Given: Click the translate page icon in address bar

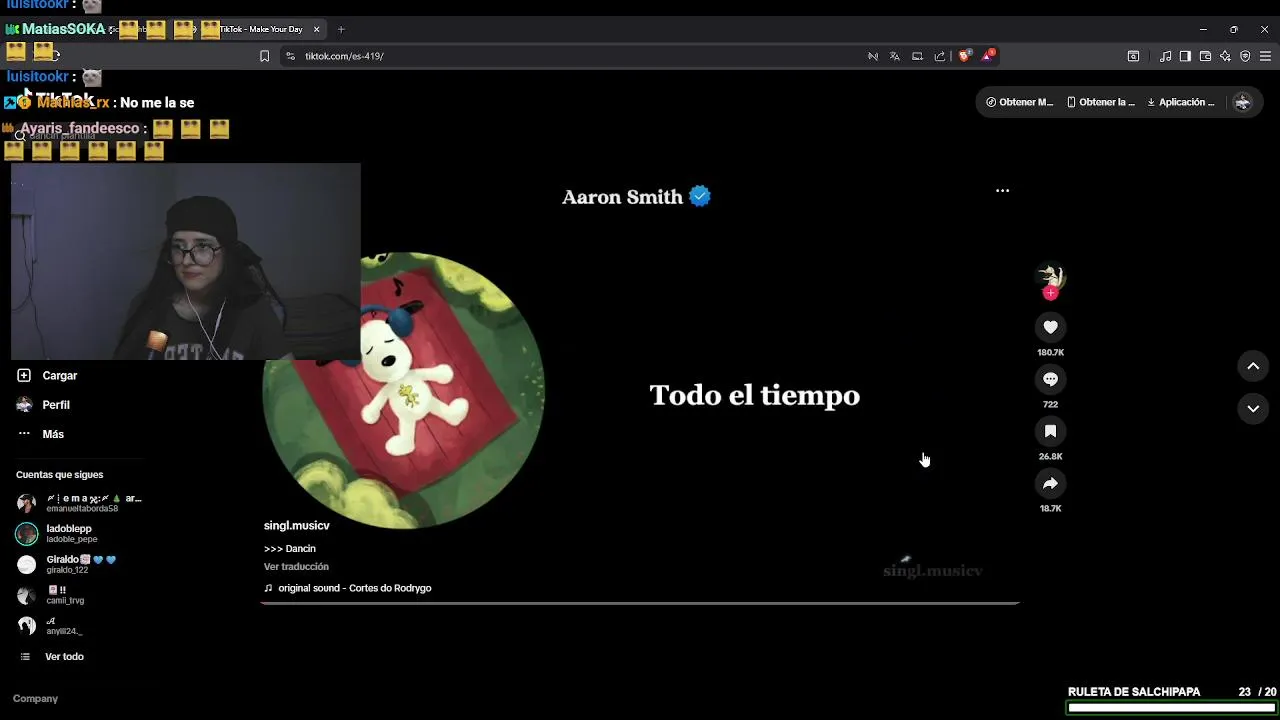Looking at the screenshot, I should (x=895, y=56).
